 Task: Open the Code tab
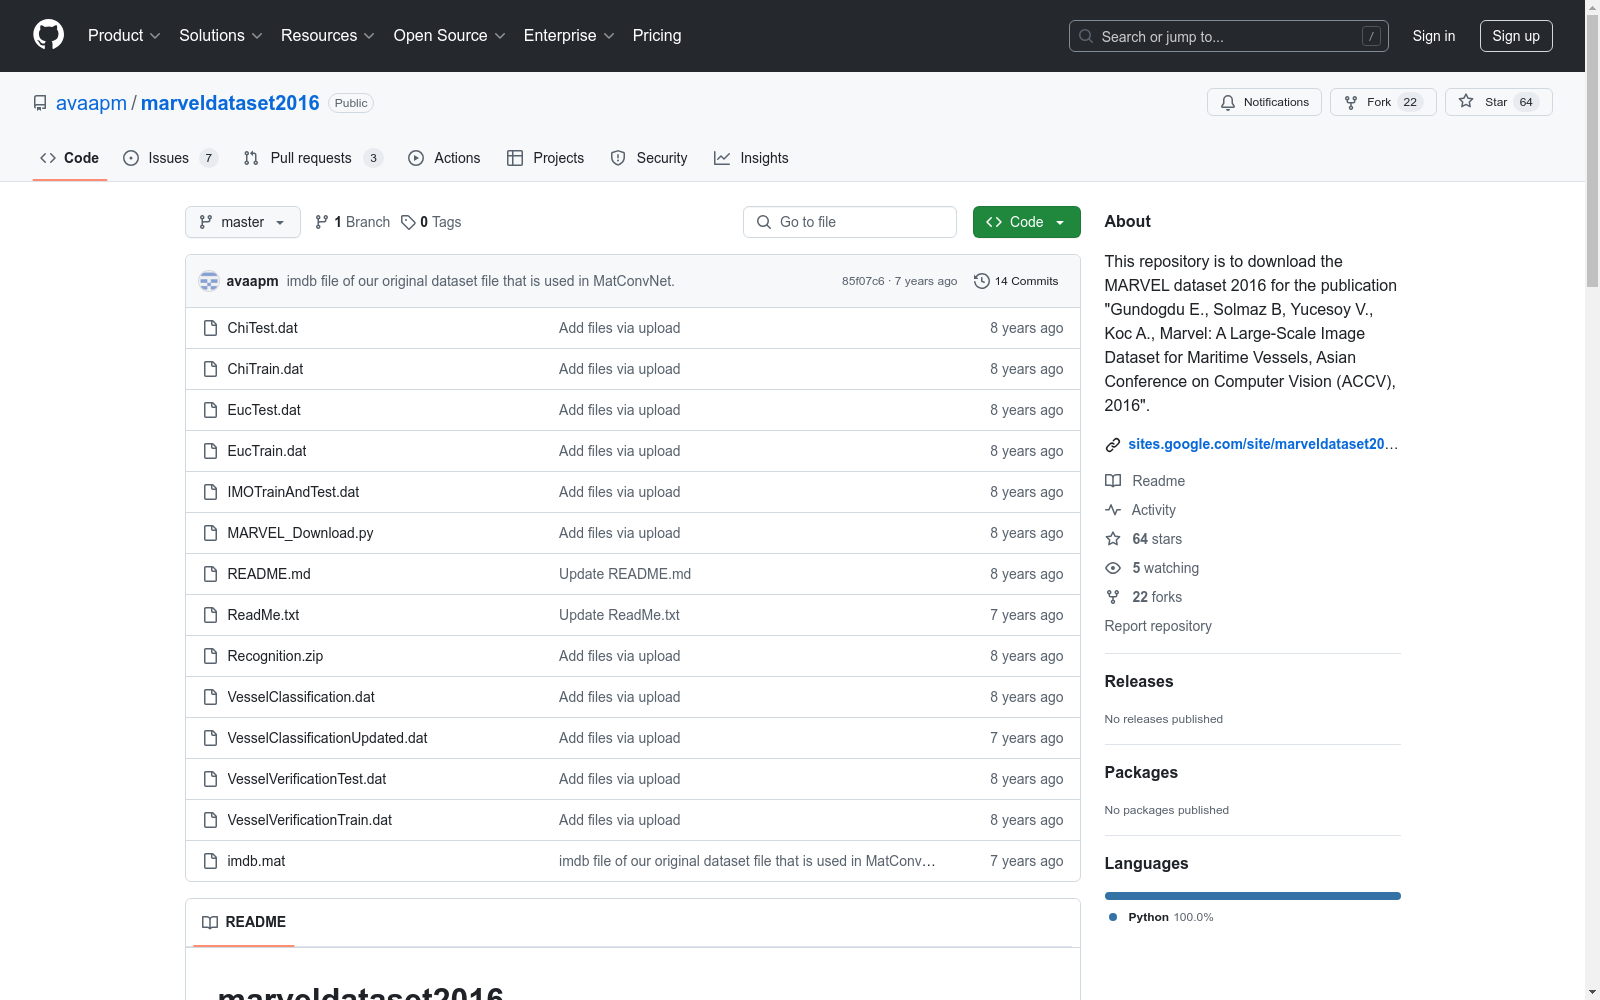click(x=70, y=158)
